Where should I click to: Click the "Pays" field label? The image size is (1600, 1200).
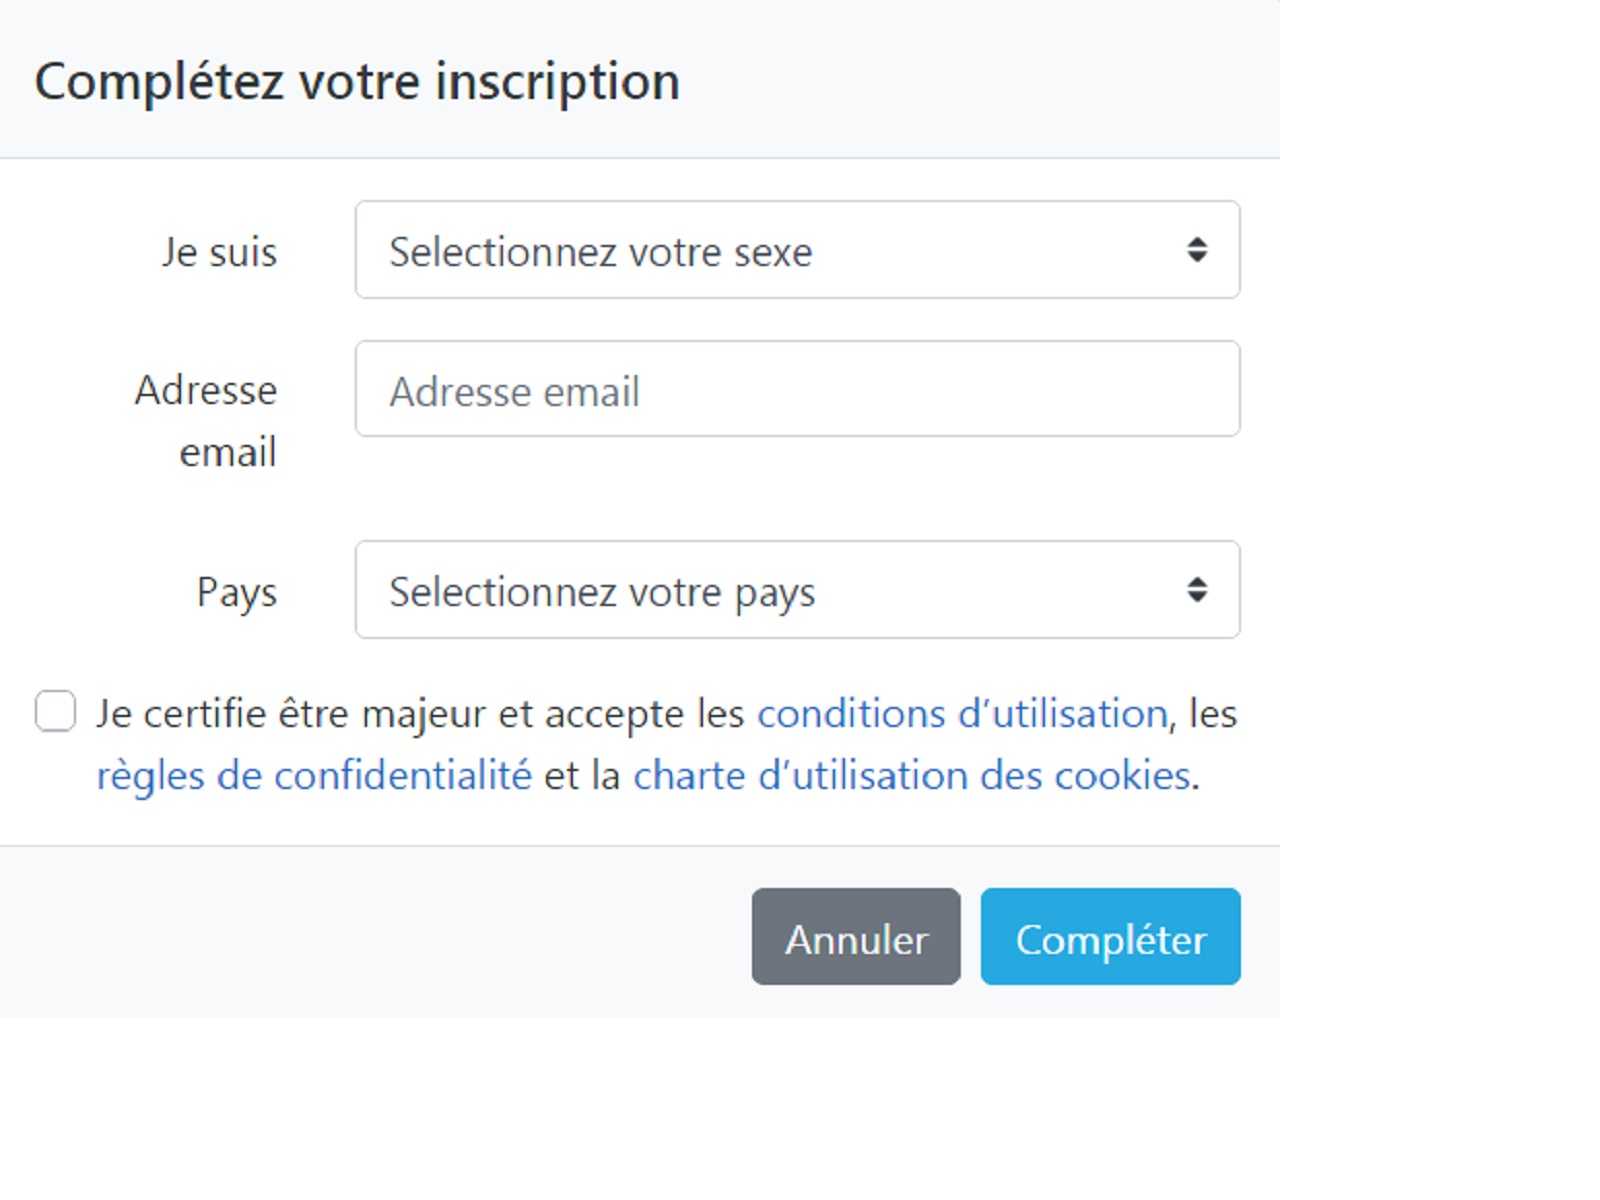pyautogui.click(x=237, y=592)
